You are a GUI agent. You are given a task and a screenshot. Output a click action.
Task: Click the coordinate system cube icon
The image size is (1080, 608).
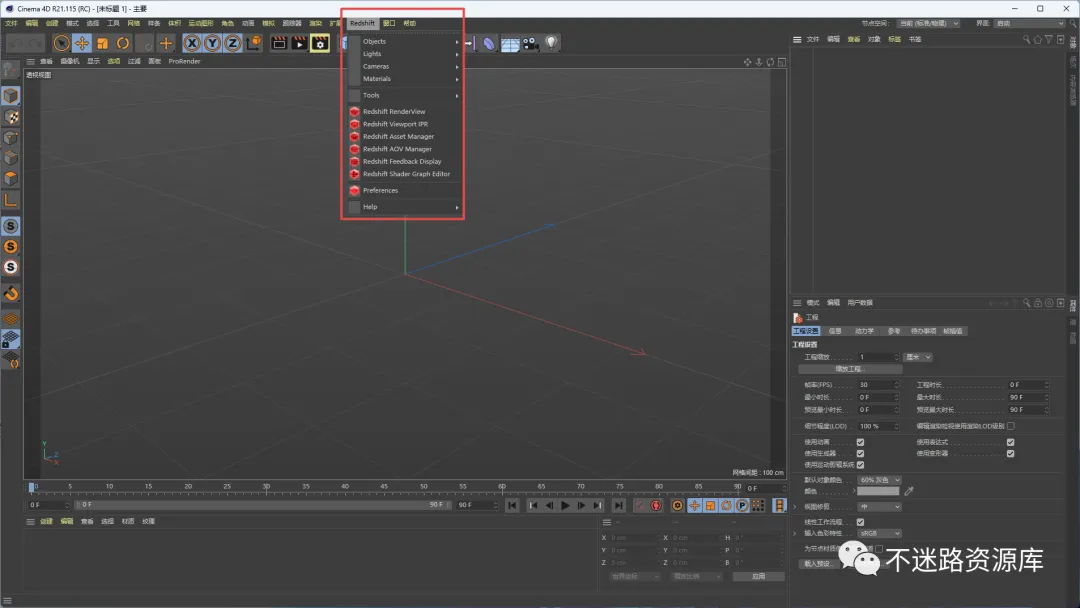253,43
